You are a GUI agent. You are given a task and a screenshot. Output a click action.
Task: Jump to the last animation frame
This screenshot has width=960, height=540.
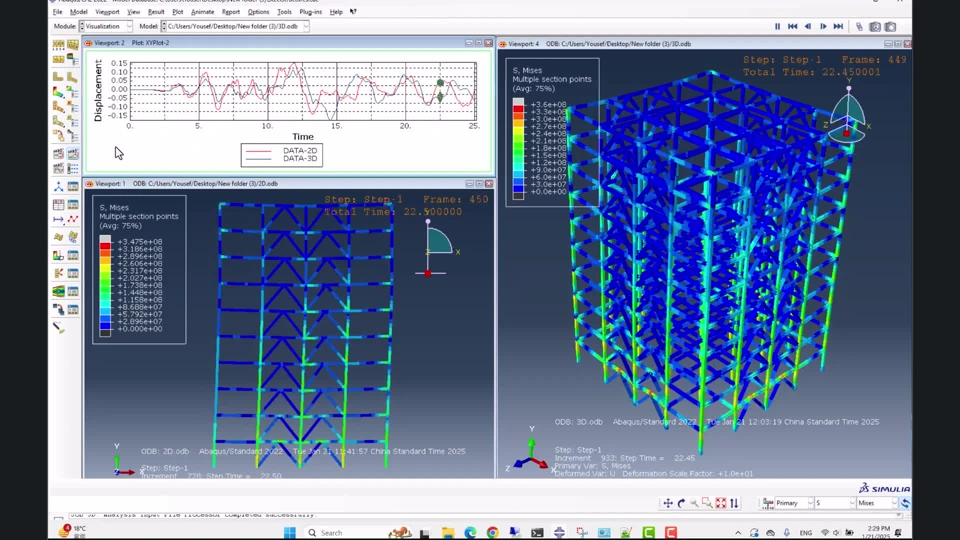click(838, 26)
